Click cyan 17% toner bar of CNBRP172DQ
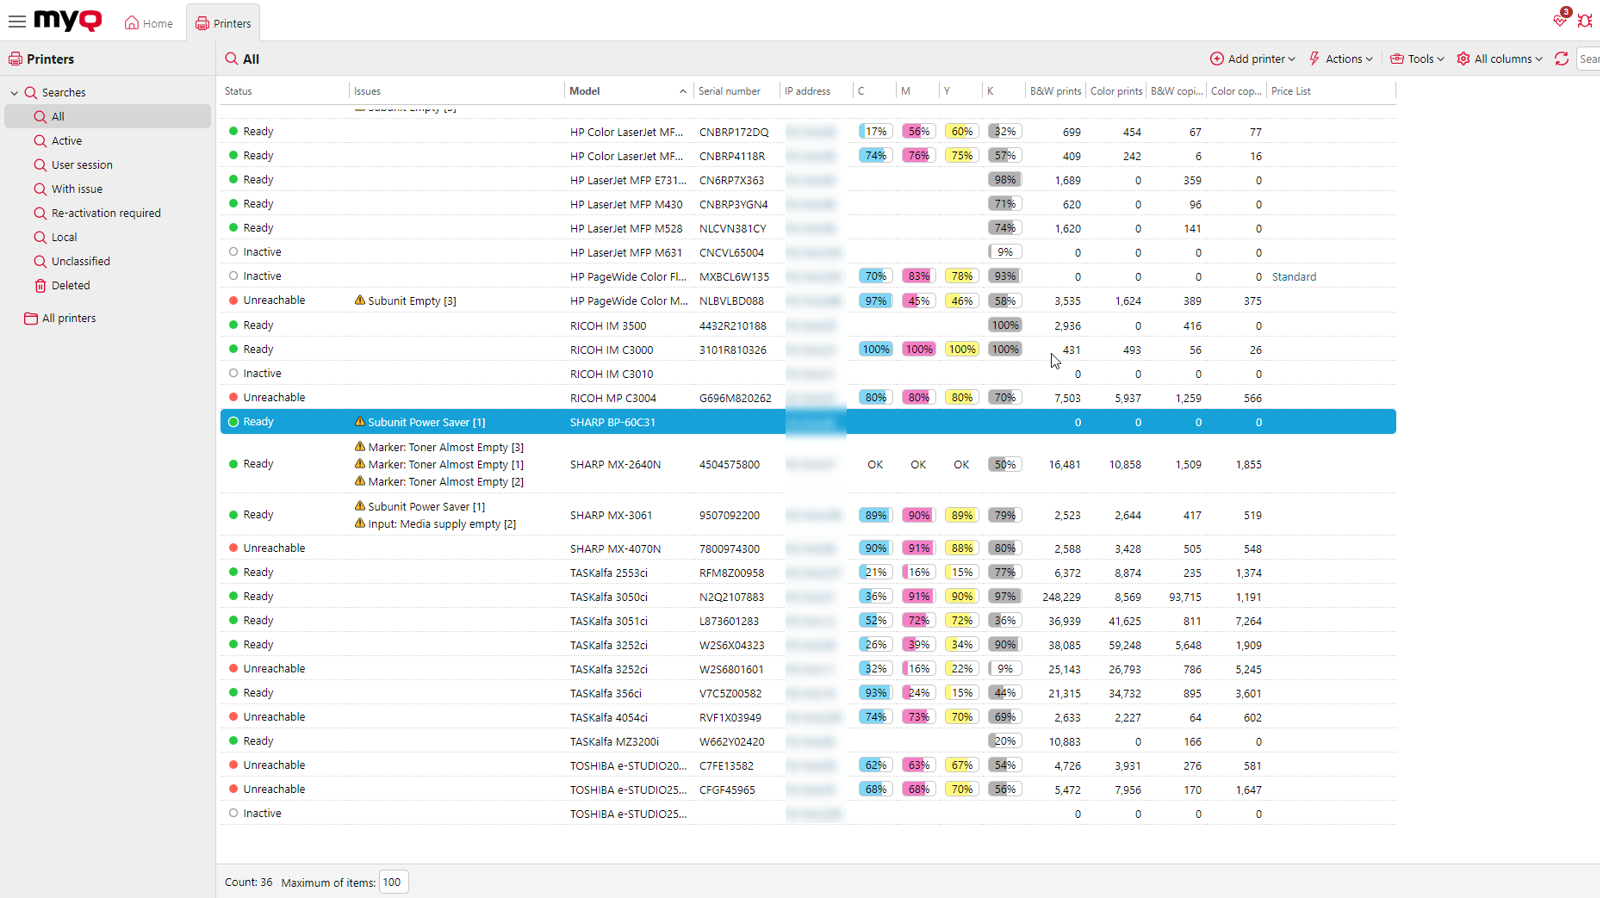Viewport: 1600px width, 898px height. 875,131
